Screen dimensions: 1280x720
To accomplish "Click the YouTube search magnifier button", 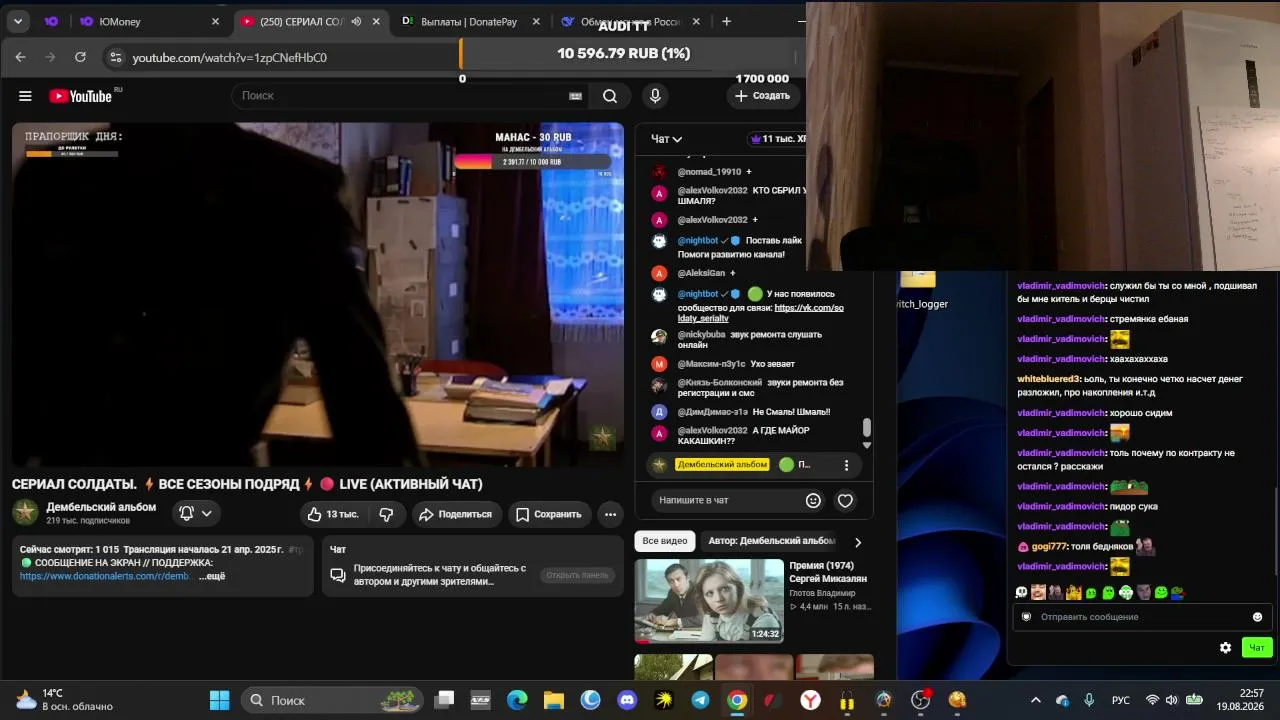I will [610, 96].
